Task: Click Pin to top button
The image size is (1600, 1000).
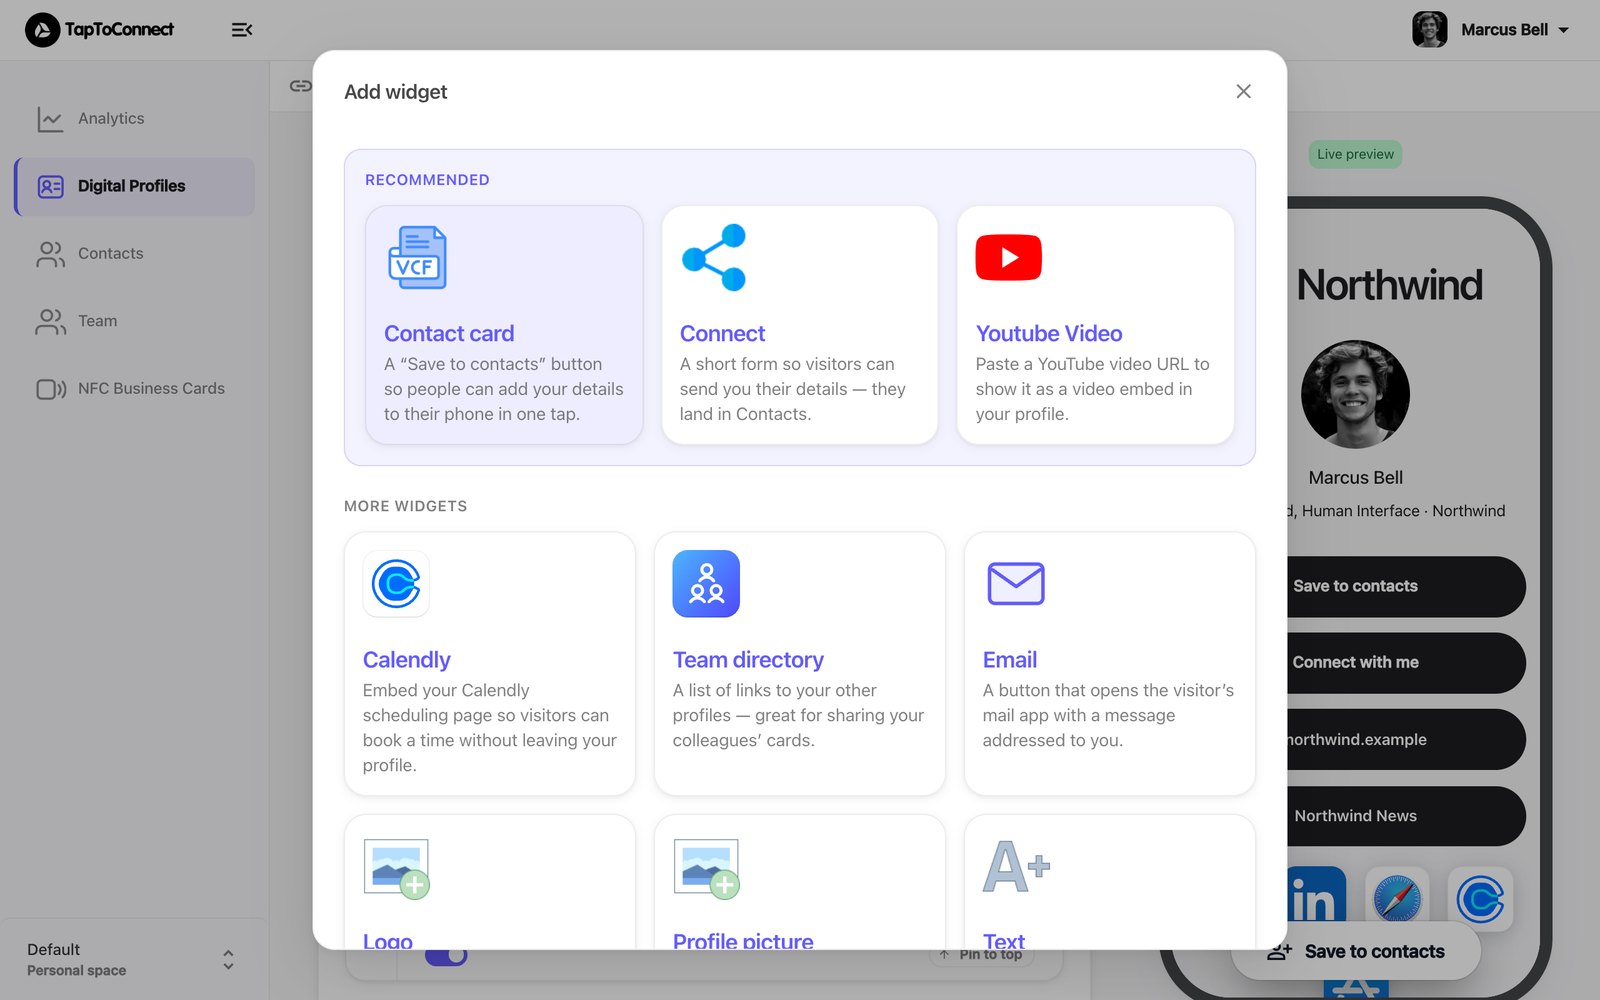Action: click(x=981, y=955)
